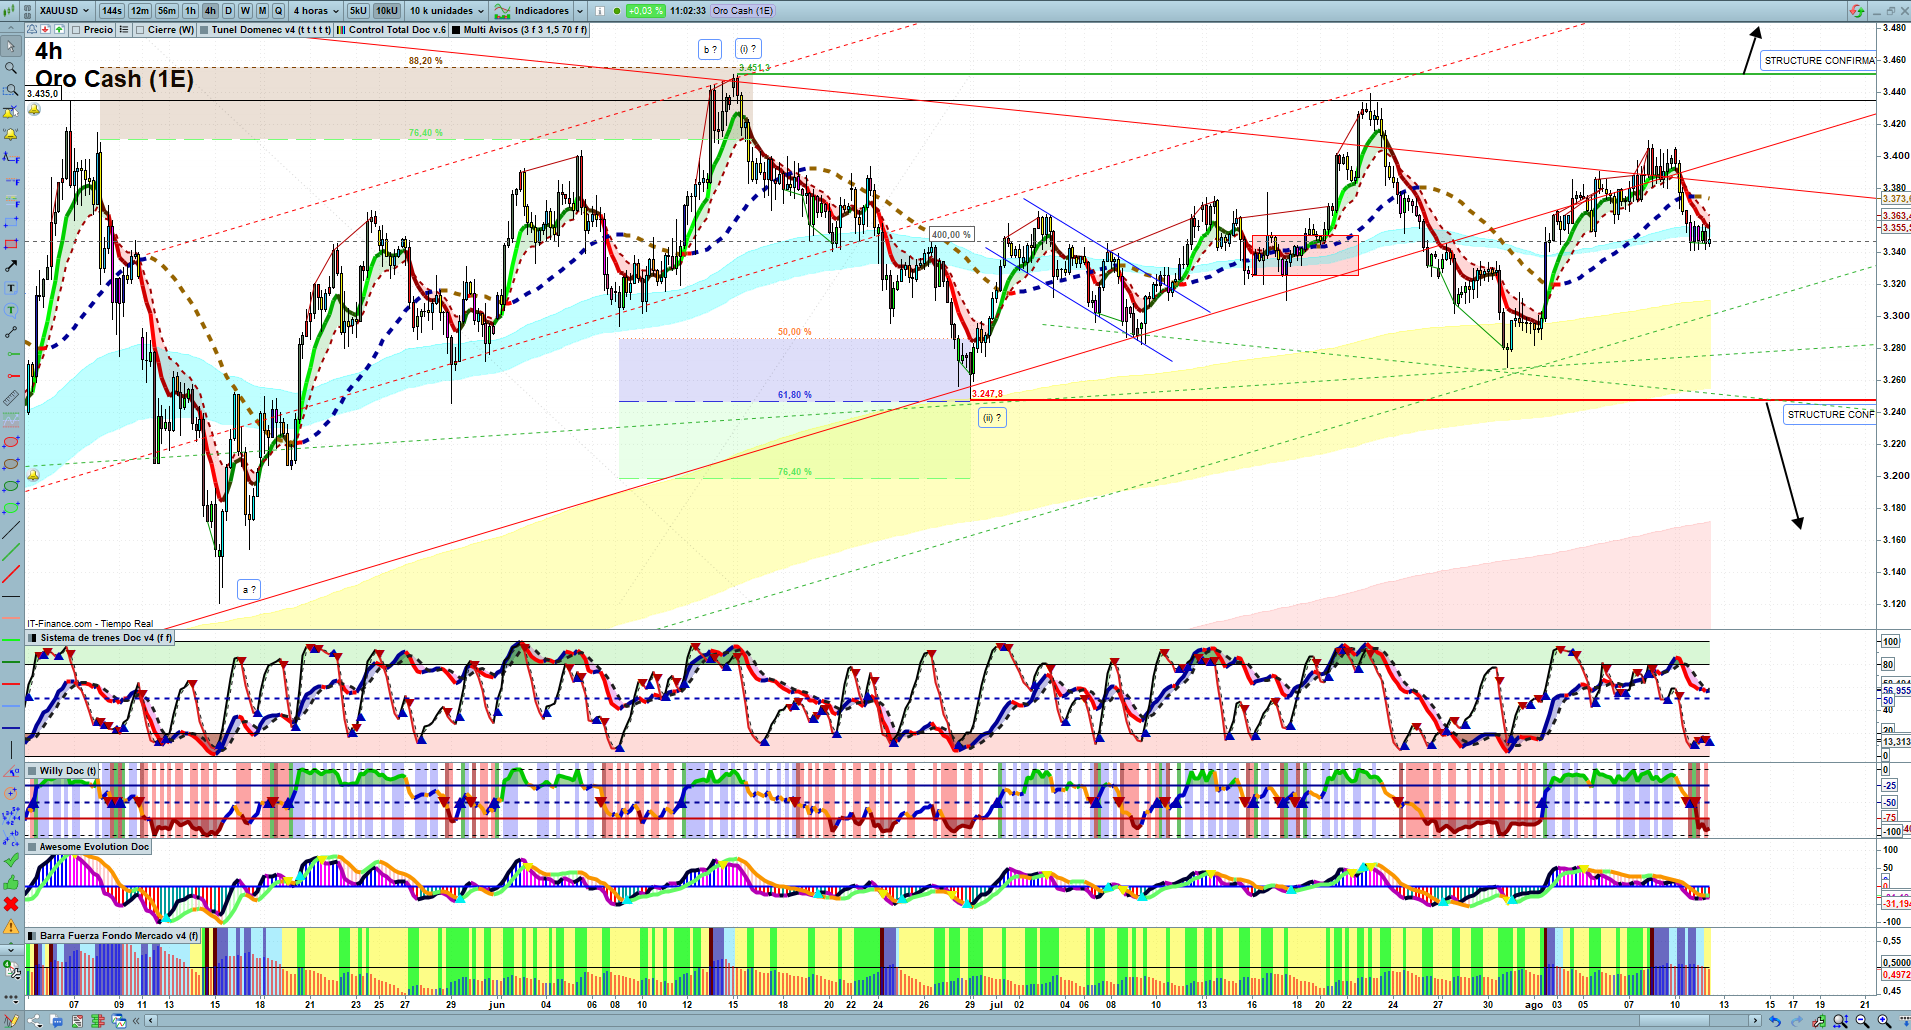Toggle the Multi Avisos indicator label
1911x1030 pixels.
coord(518,30)
